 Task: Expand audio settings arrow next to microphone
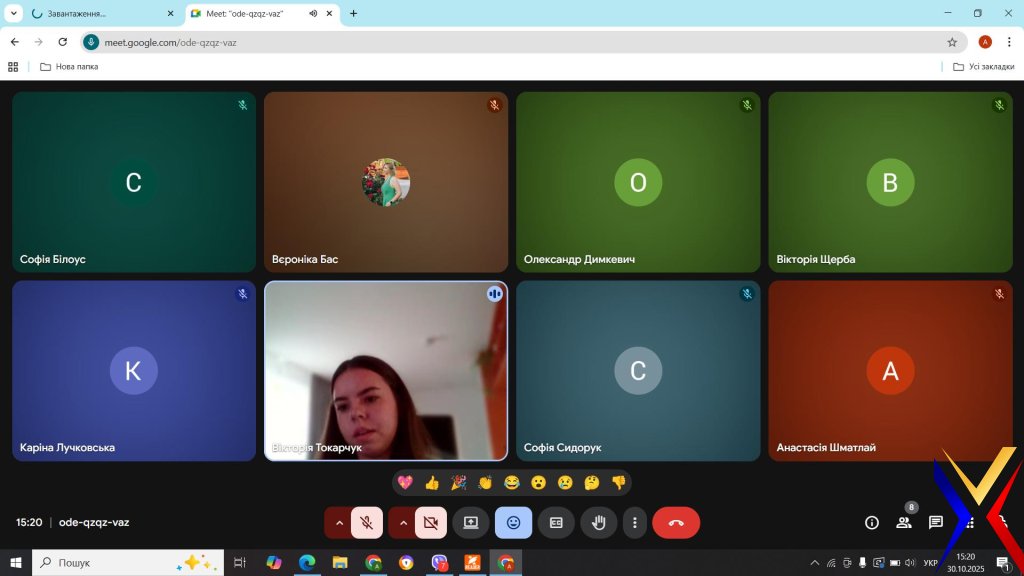pos(339,522)
